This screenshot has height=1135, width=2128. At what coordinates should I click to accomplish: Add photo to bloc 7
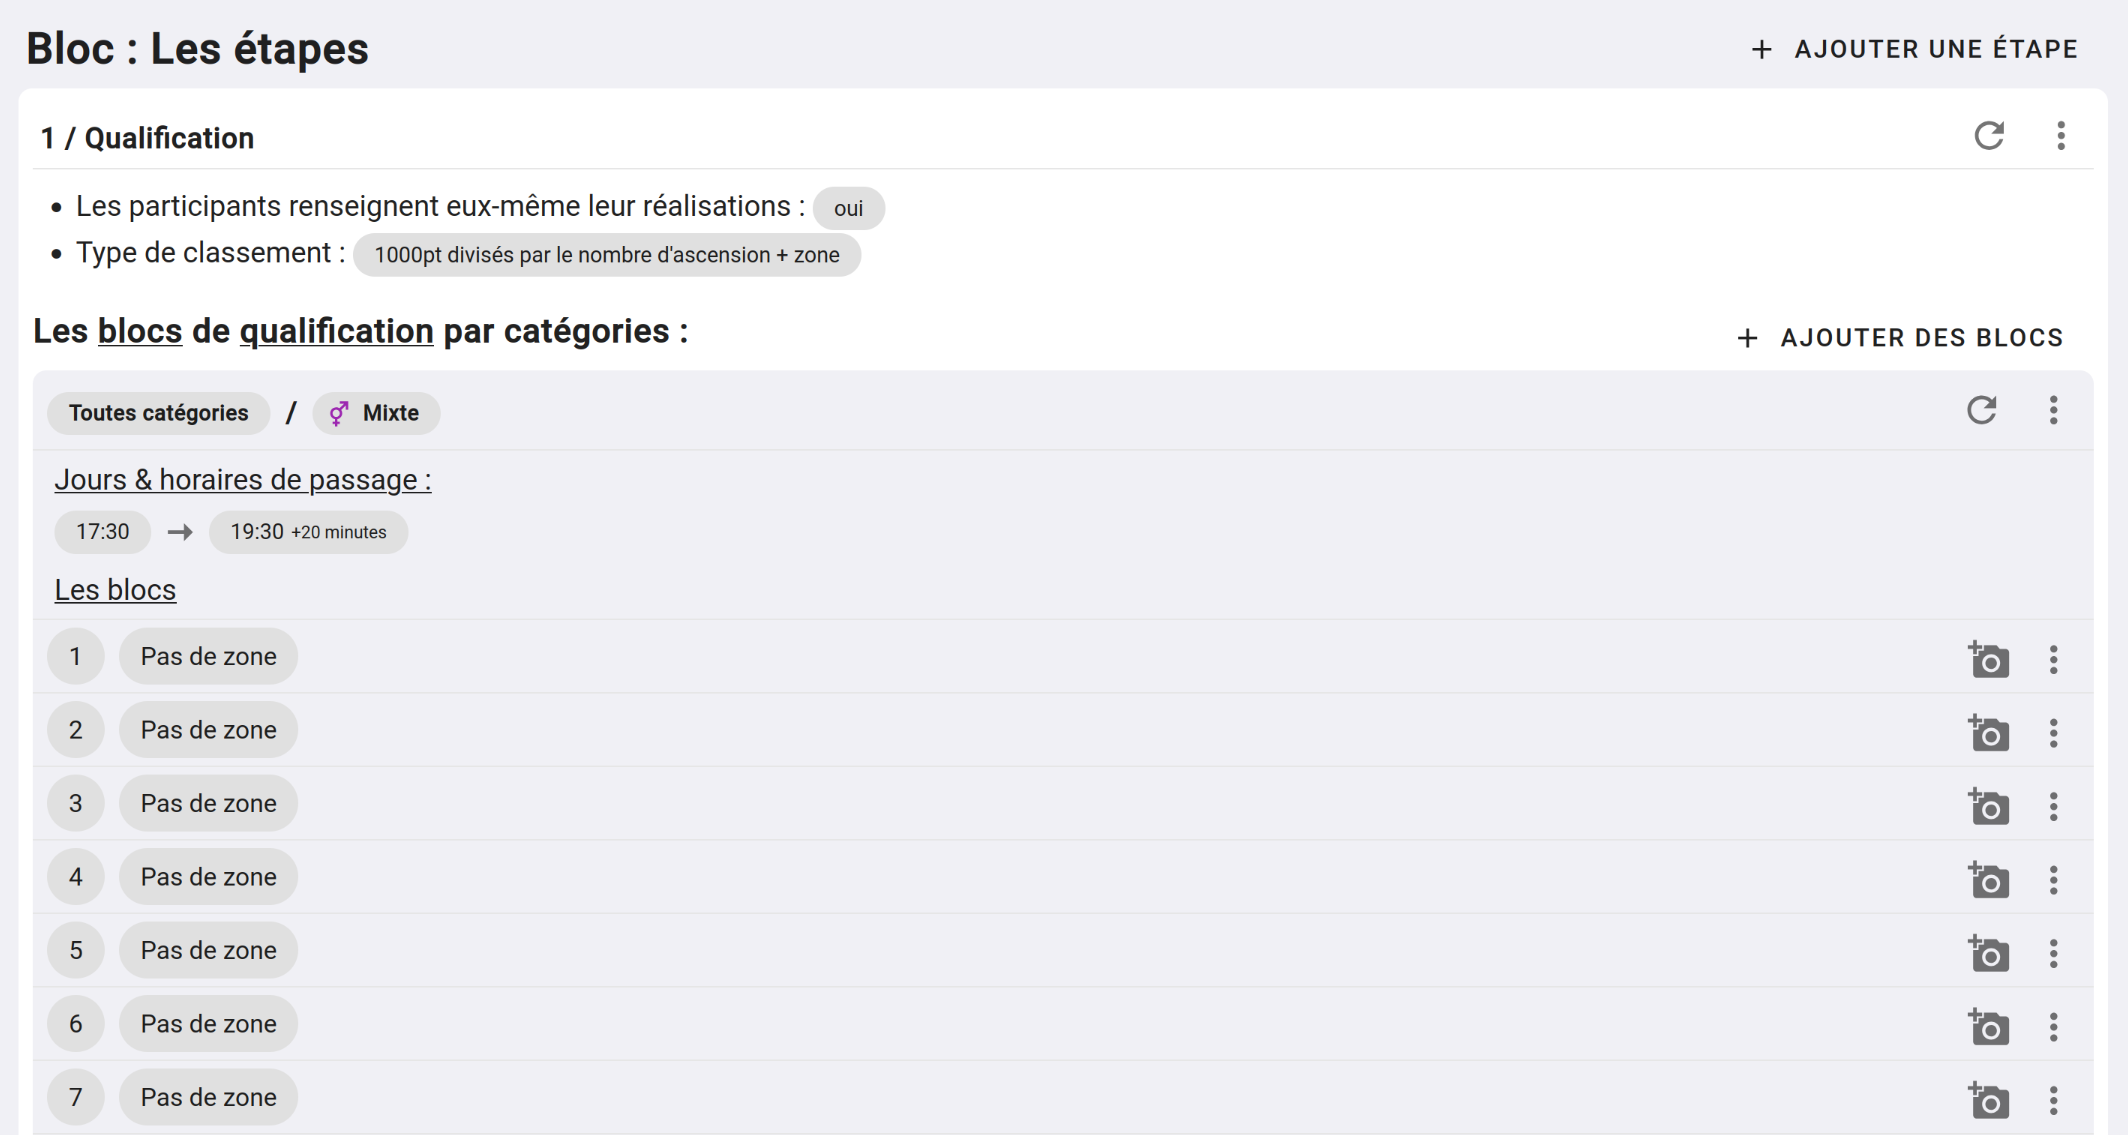(x=1988, y=1100)
